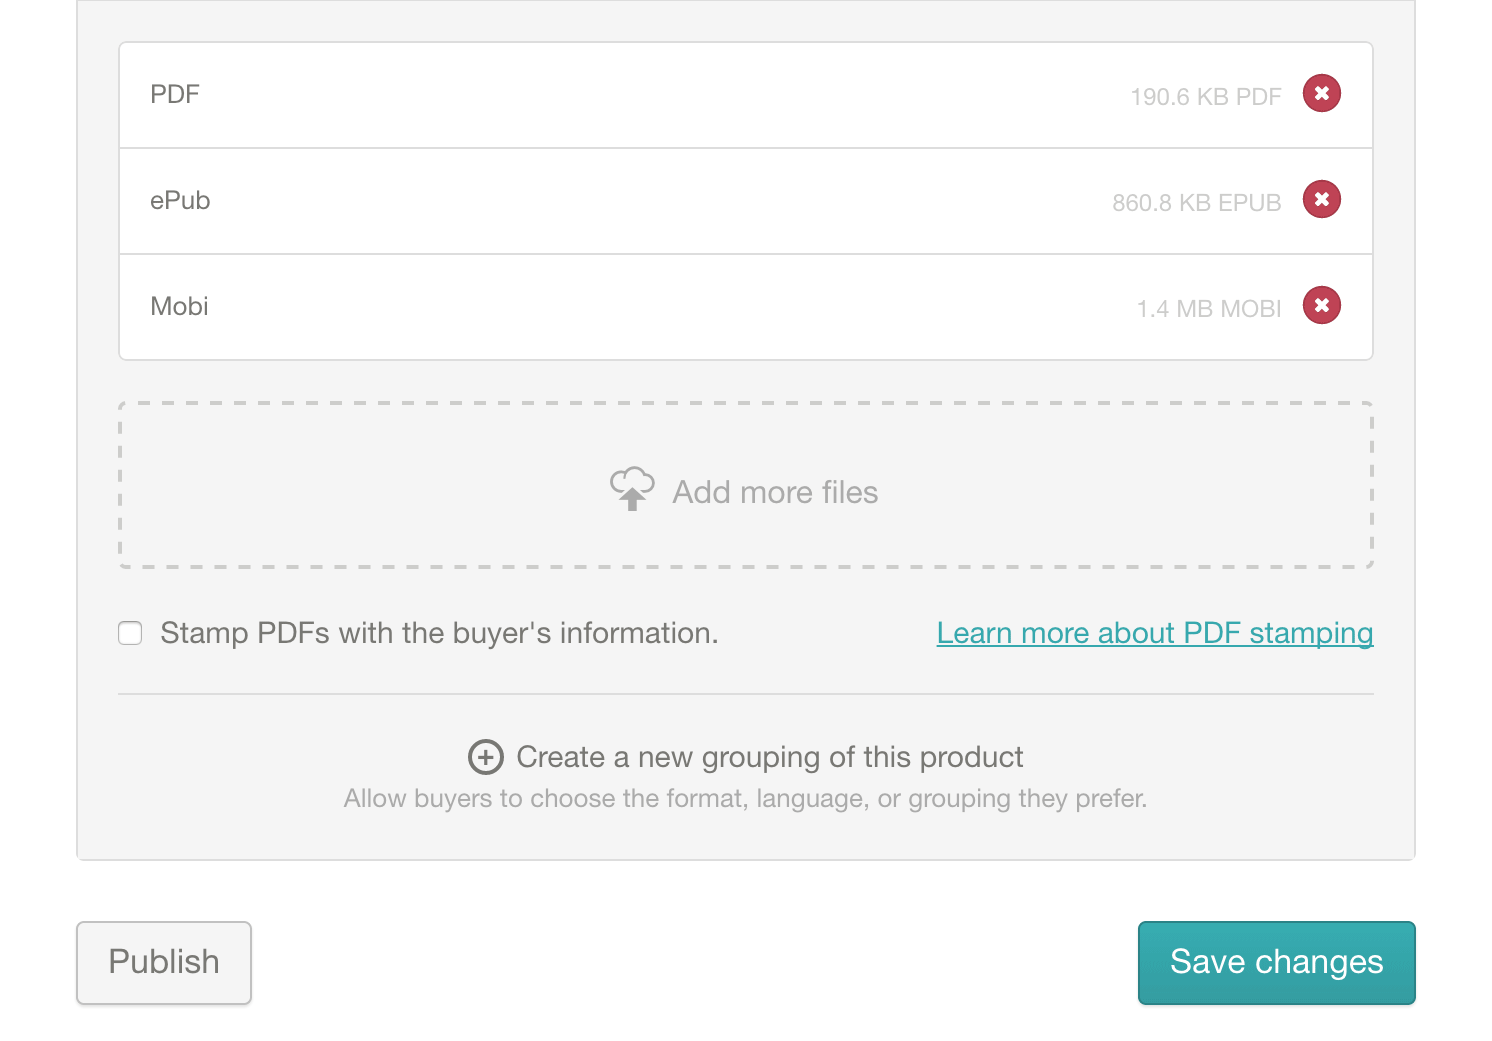Image resolution: width=1492 pixels, height=1041 pixels.
Task: Remove the Mobi file with red X
Action: [x=1321, y=305]
